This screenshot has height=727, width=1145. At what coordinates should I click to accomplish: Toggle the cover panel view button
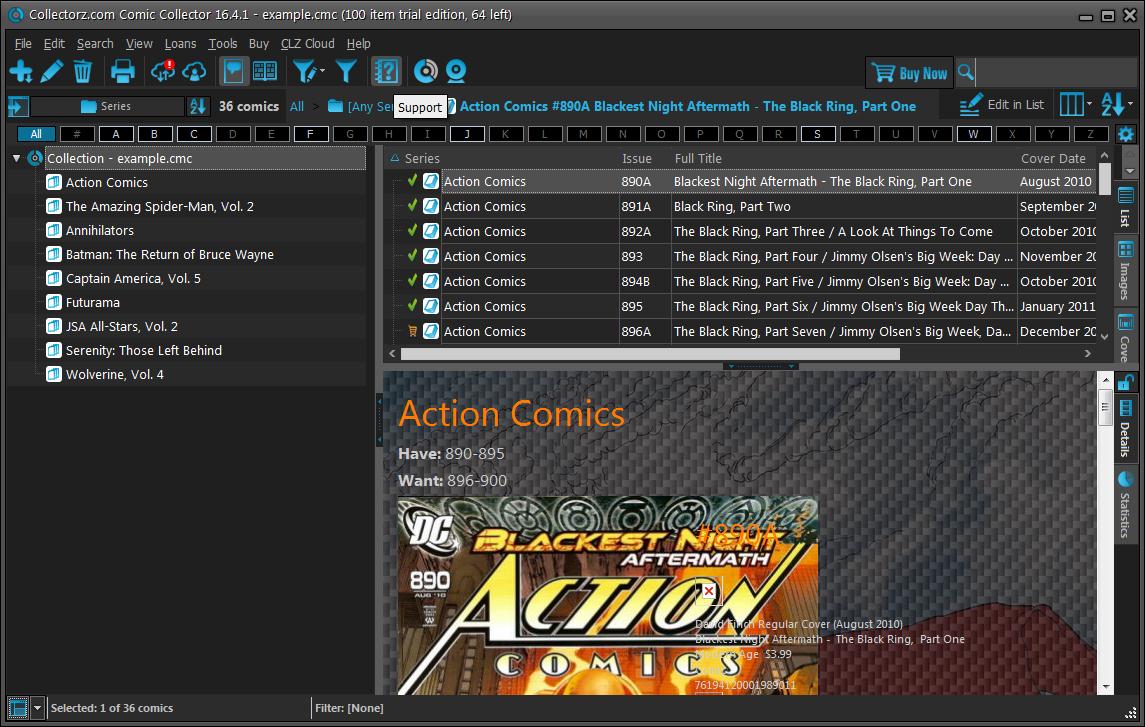coord(231,70)
